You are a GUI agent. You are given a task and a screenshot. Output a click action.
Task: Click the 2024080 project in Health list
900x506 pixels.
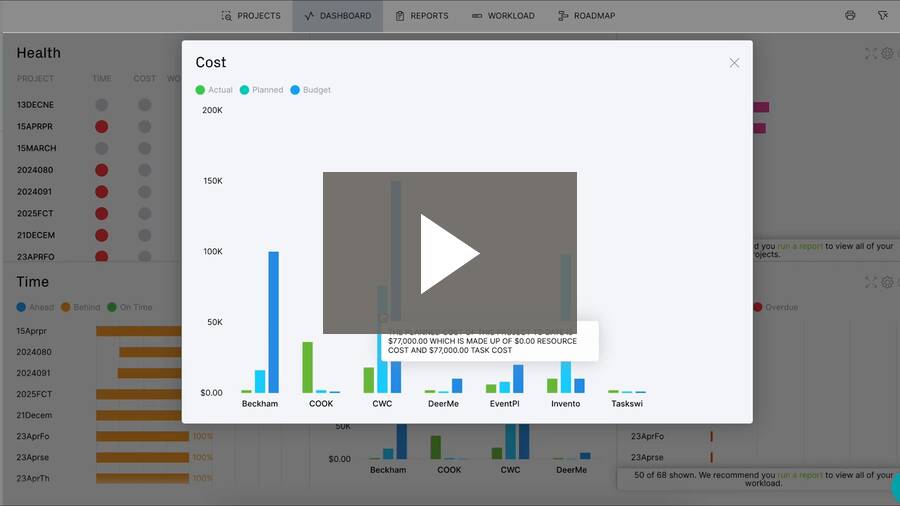35,170
